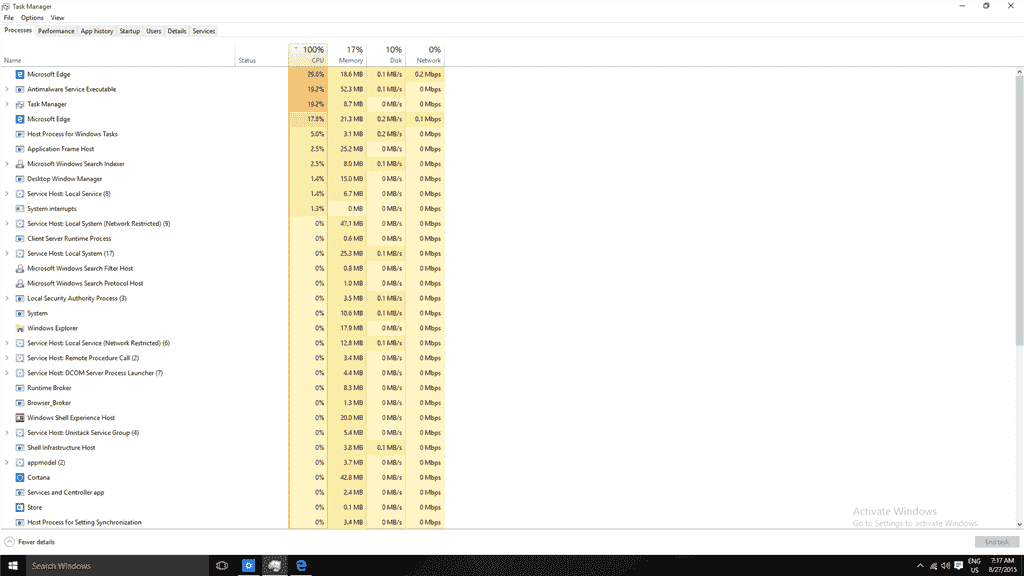Click the Runtime Broker icon
Viewport: 1024px width, 576px height.
20,388
